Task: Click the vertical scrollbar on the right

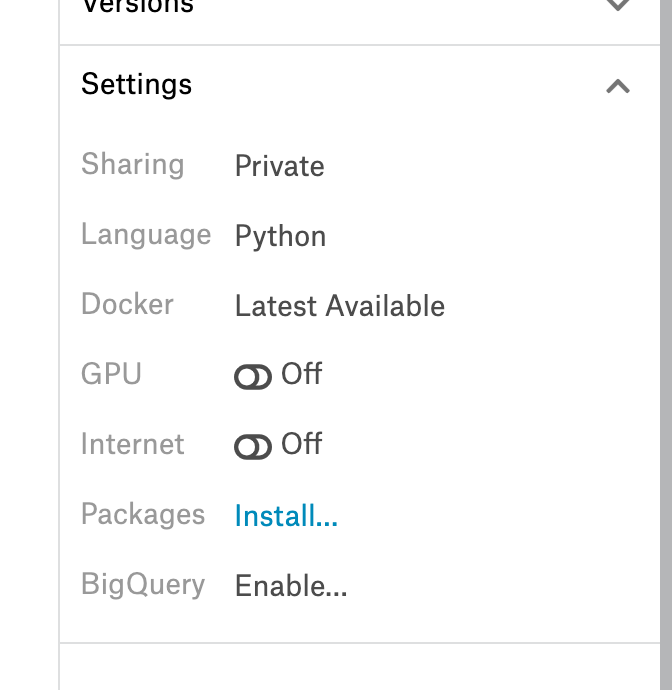Action: point(666,345)
